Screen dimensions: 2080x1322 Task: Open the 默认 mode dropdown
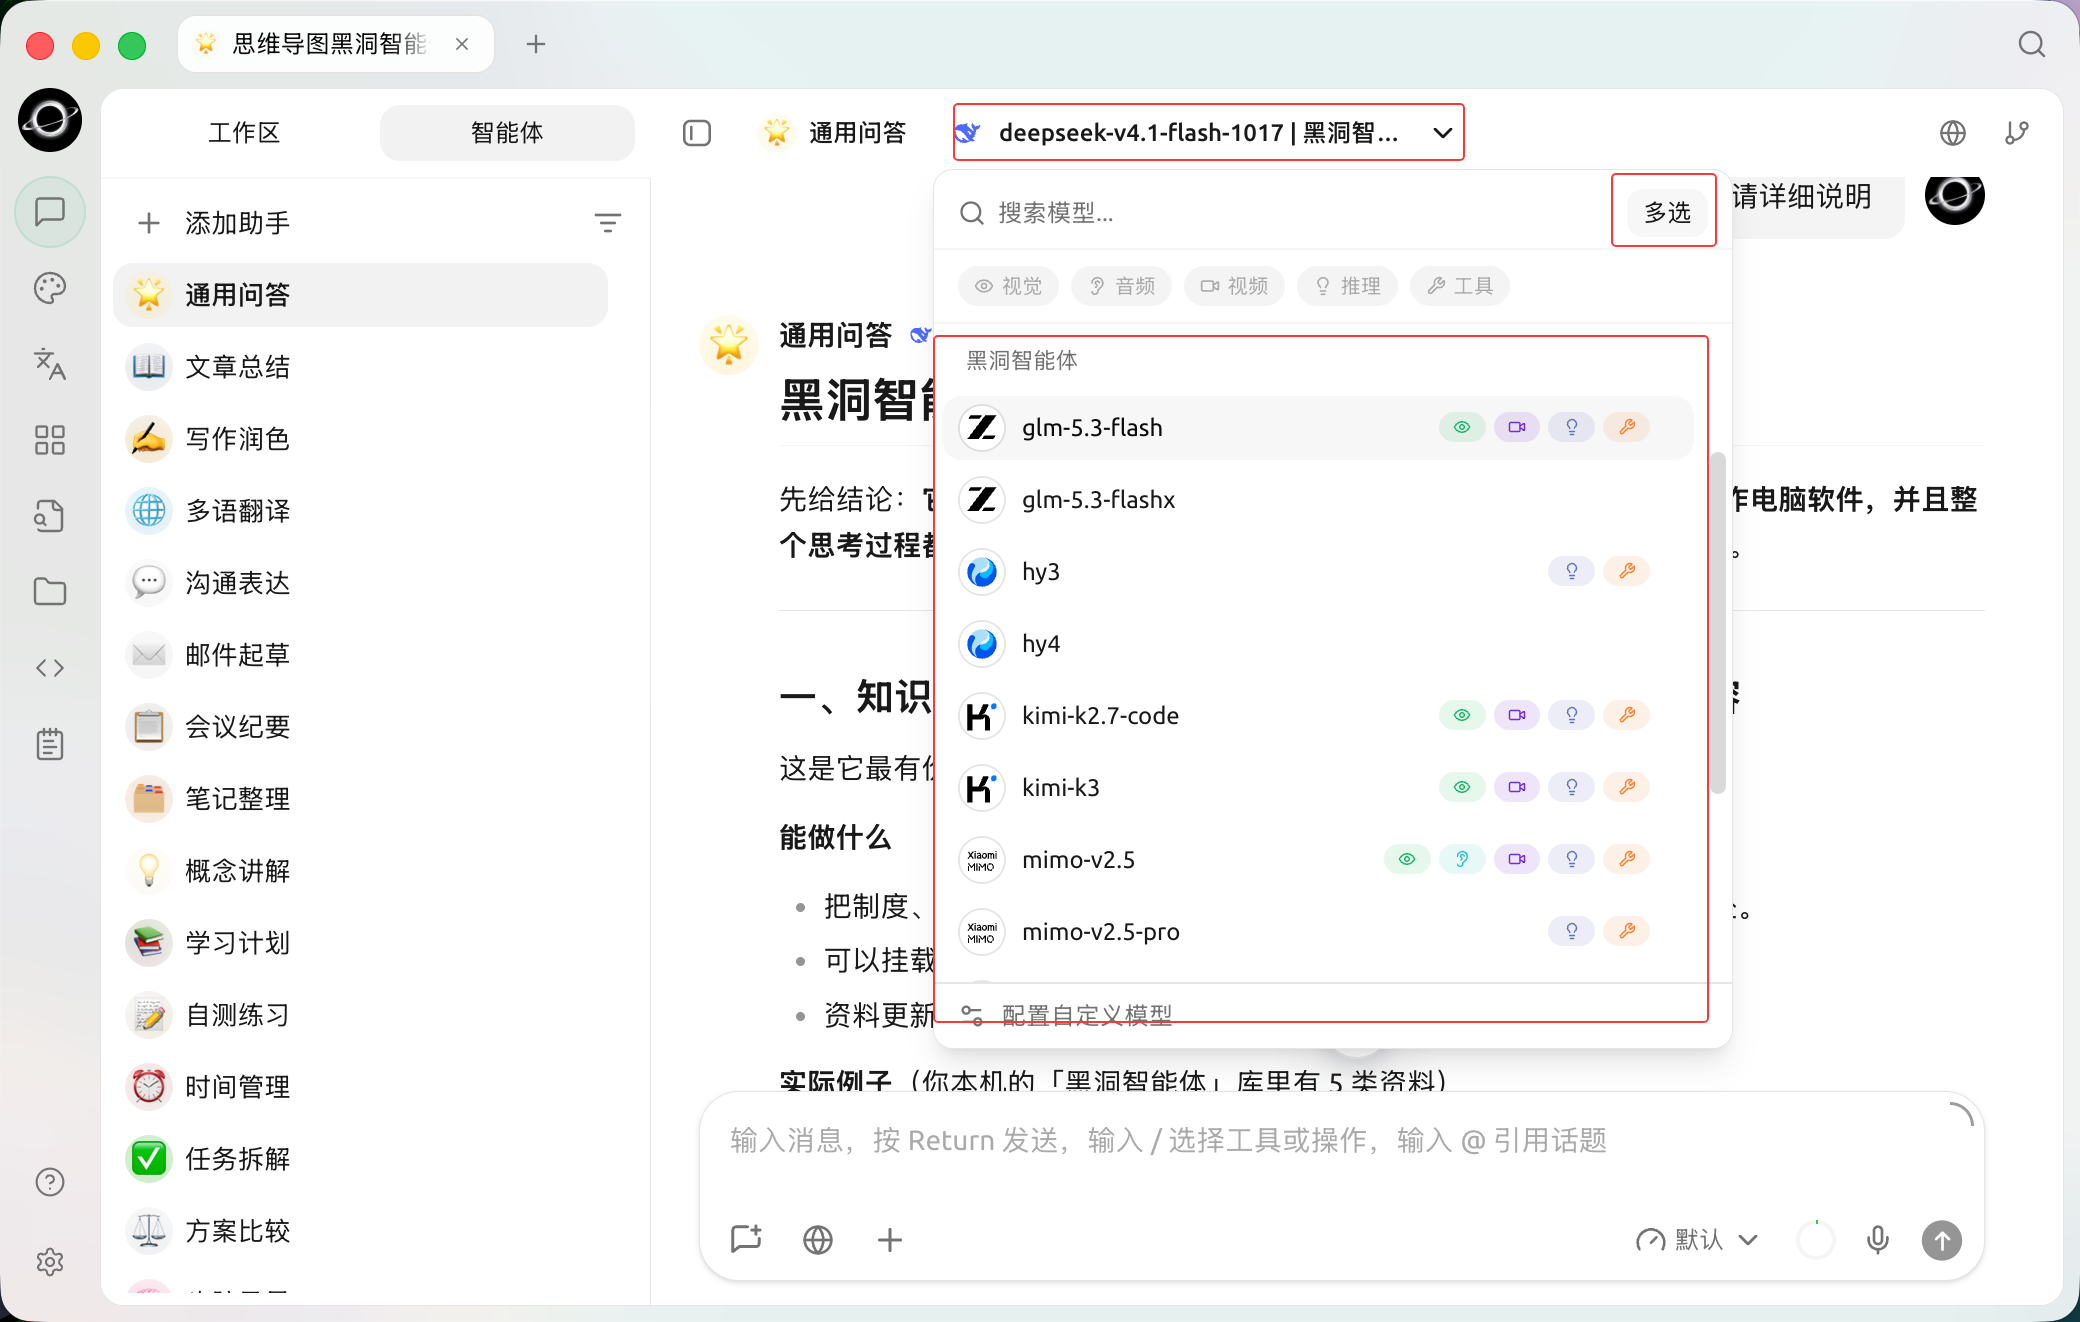click(1696, 1240)
